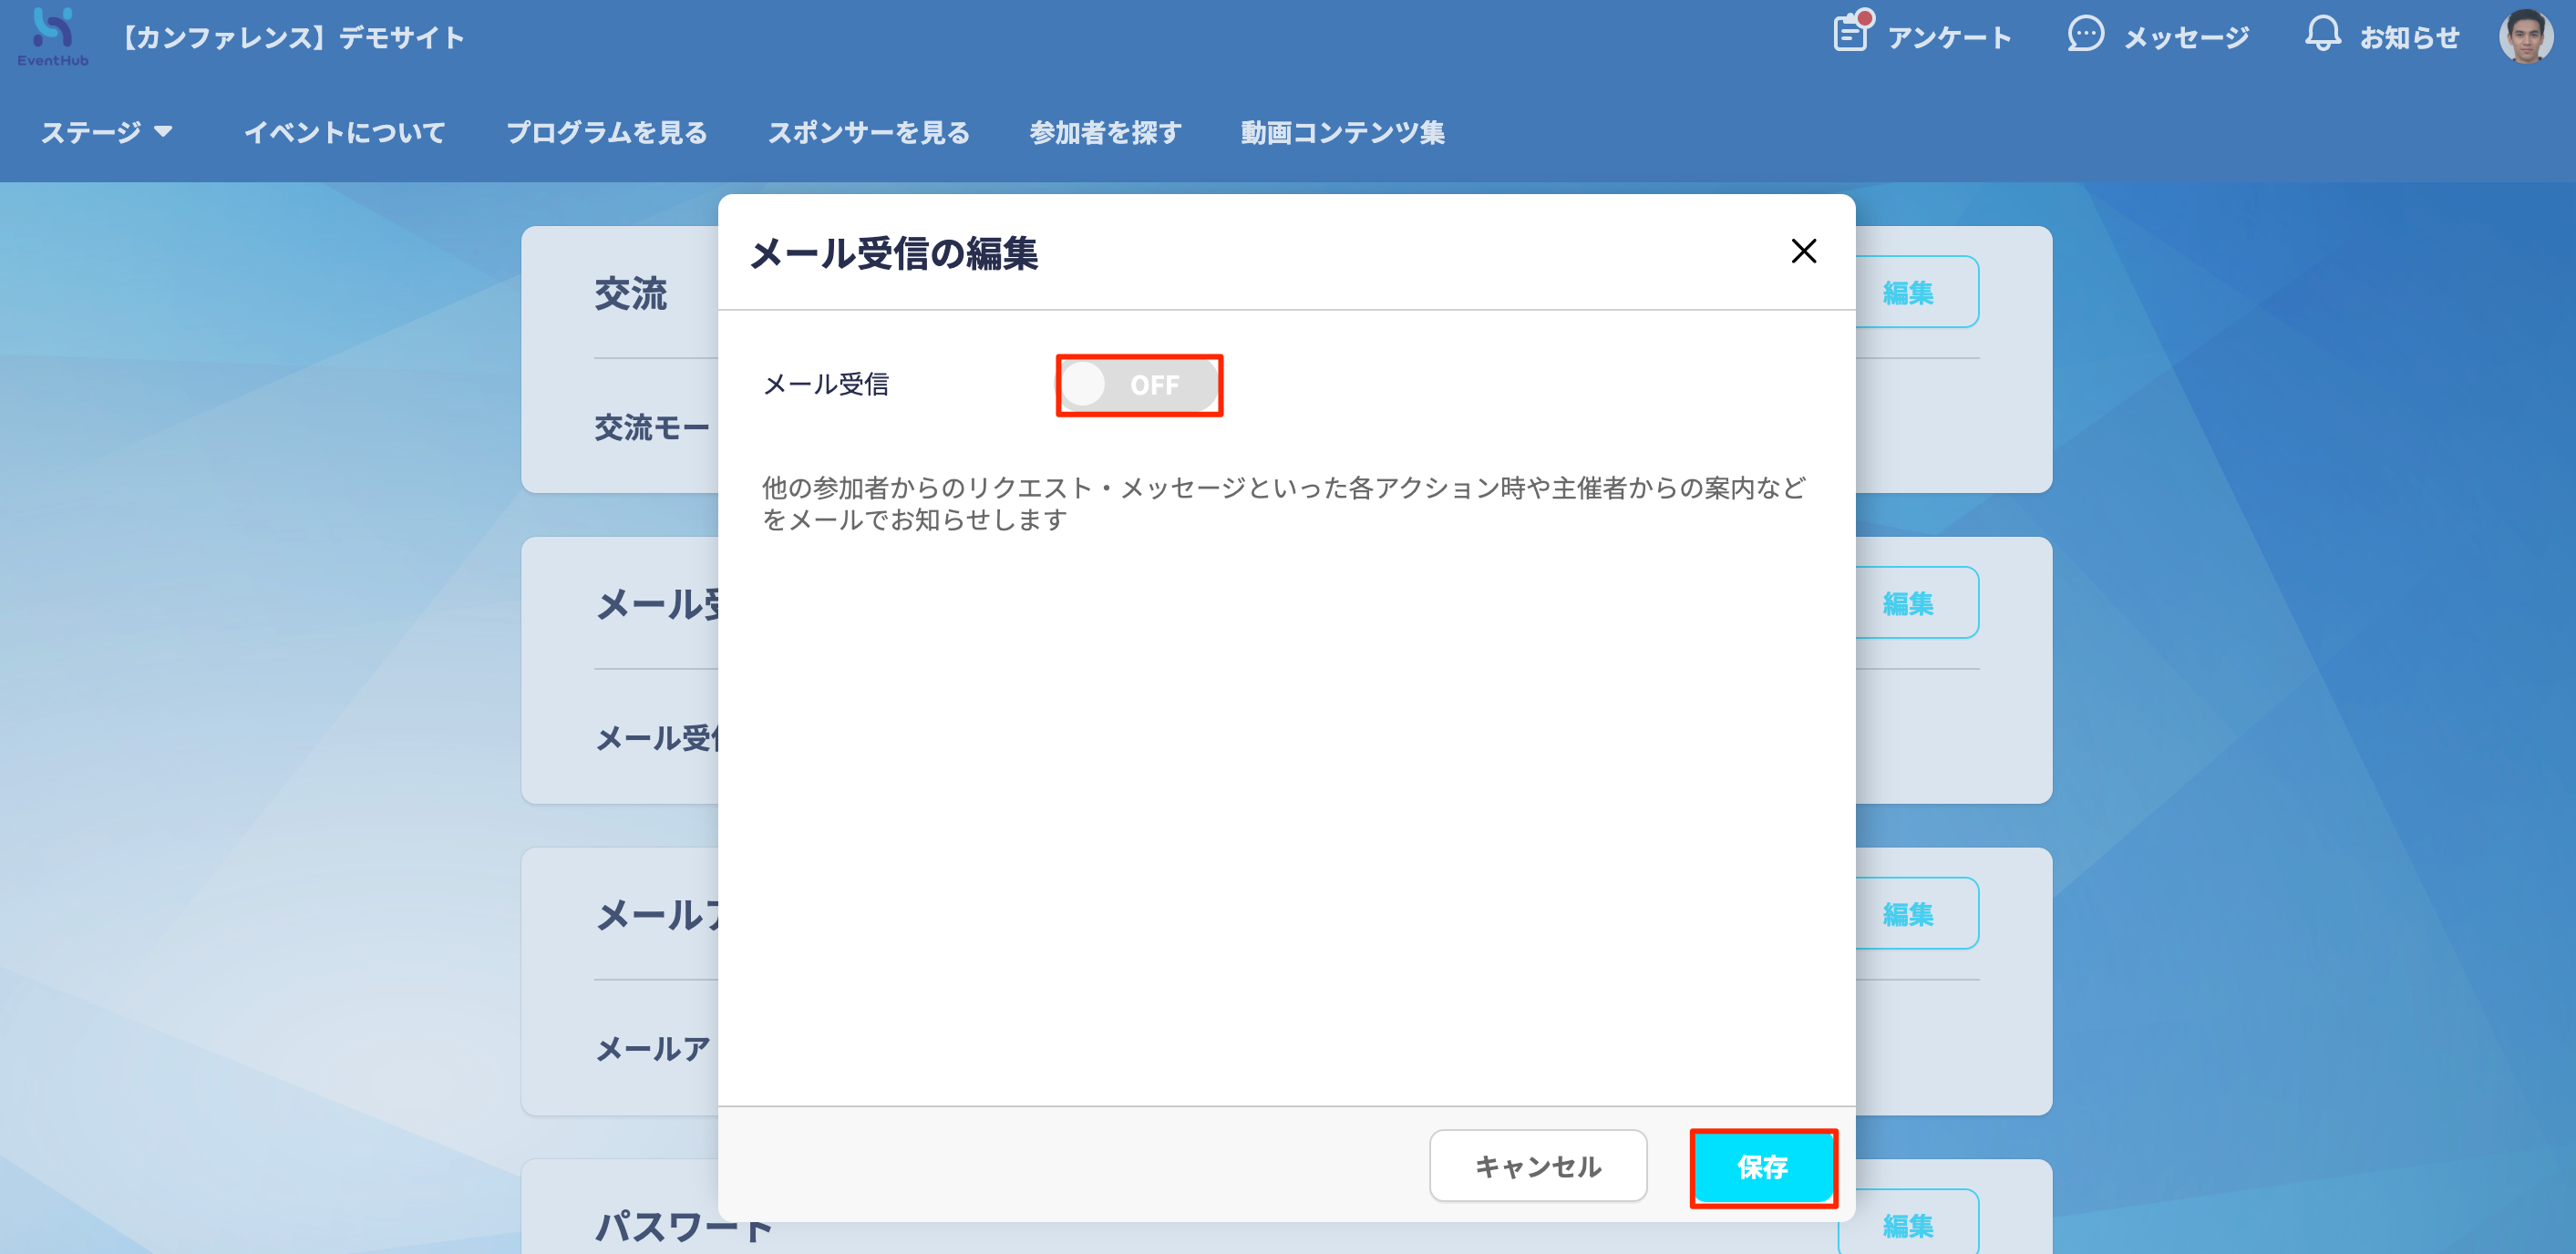Open イベントについて page

click(x=345, y=132)
